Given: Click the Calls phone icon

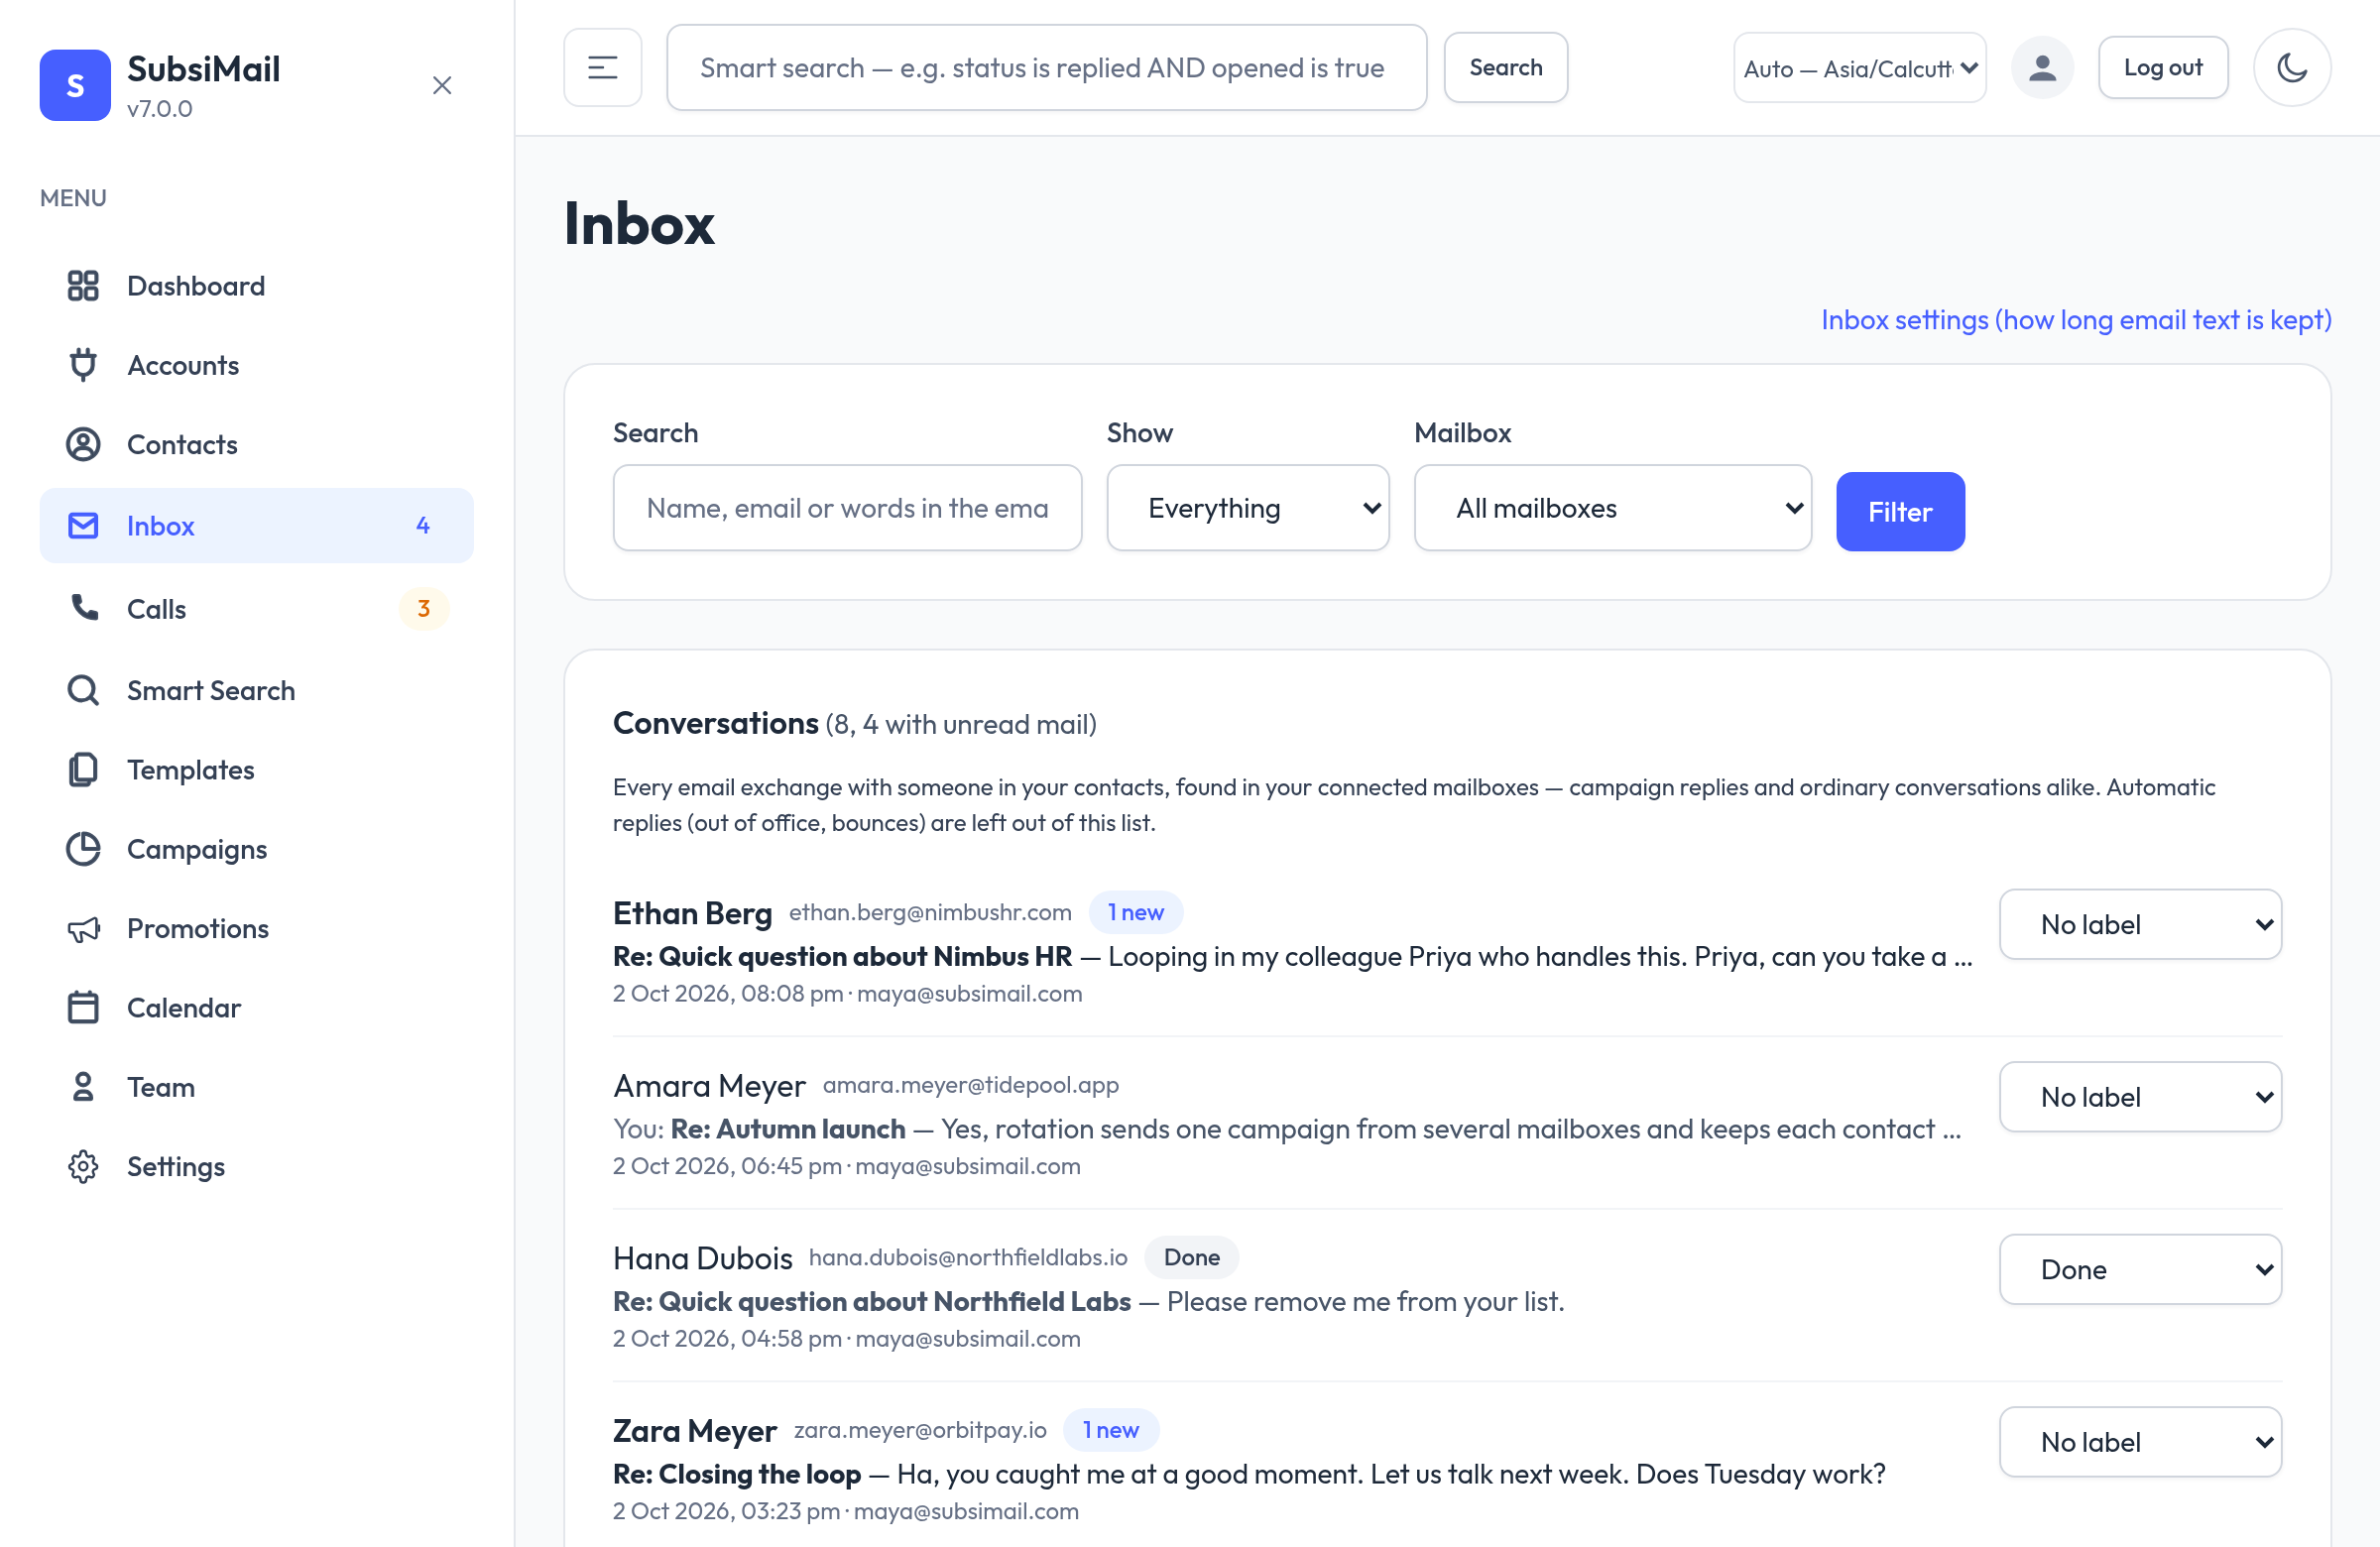Looking at the screenshot, I should tap(83, 608).
